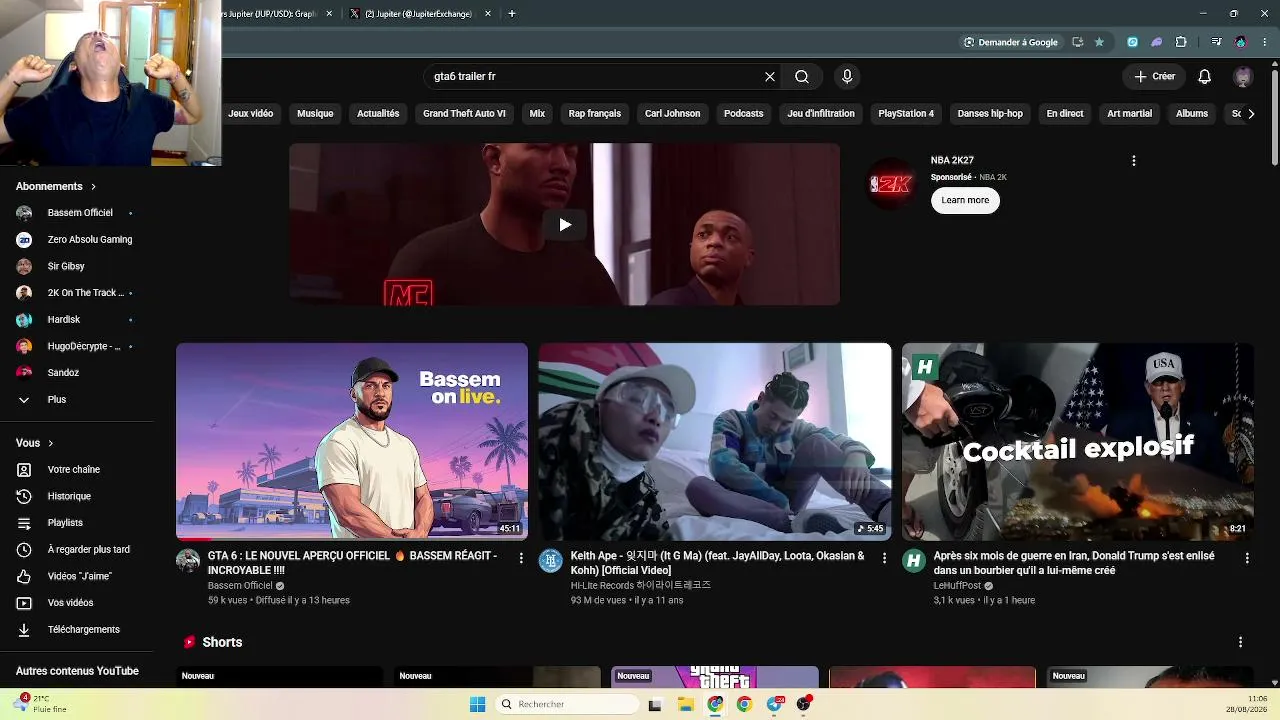Open the Historique icon in sidebar
This screenshot has height=720, width=1280.
pyautogui.click(x=24, y=496)
